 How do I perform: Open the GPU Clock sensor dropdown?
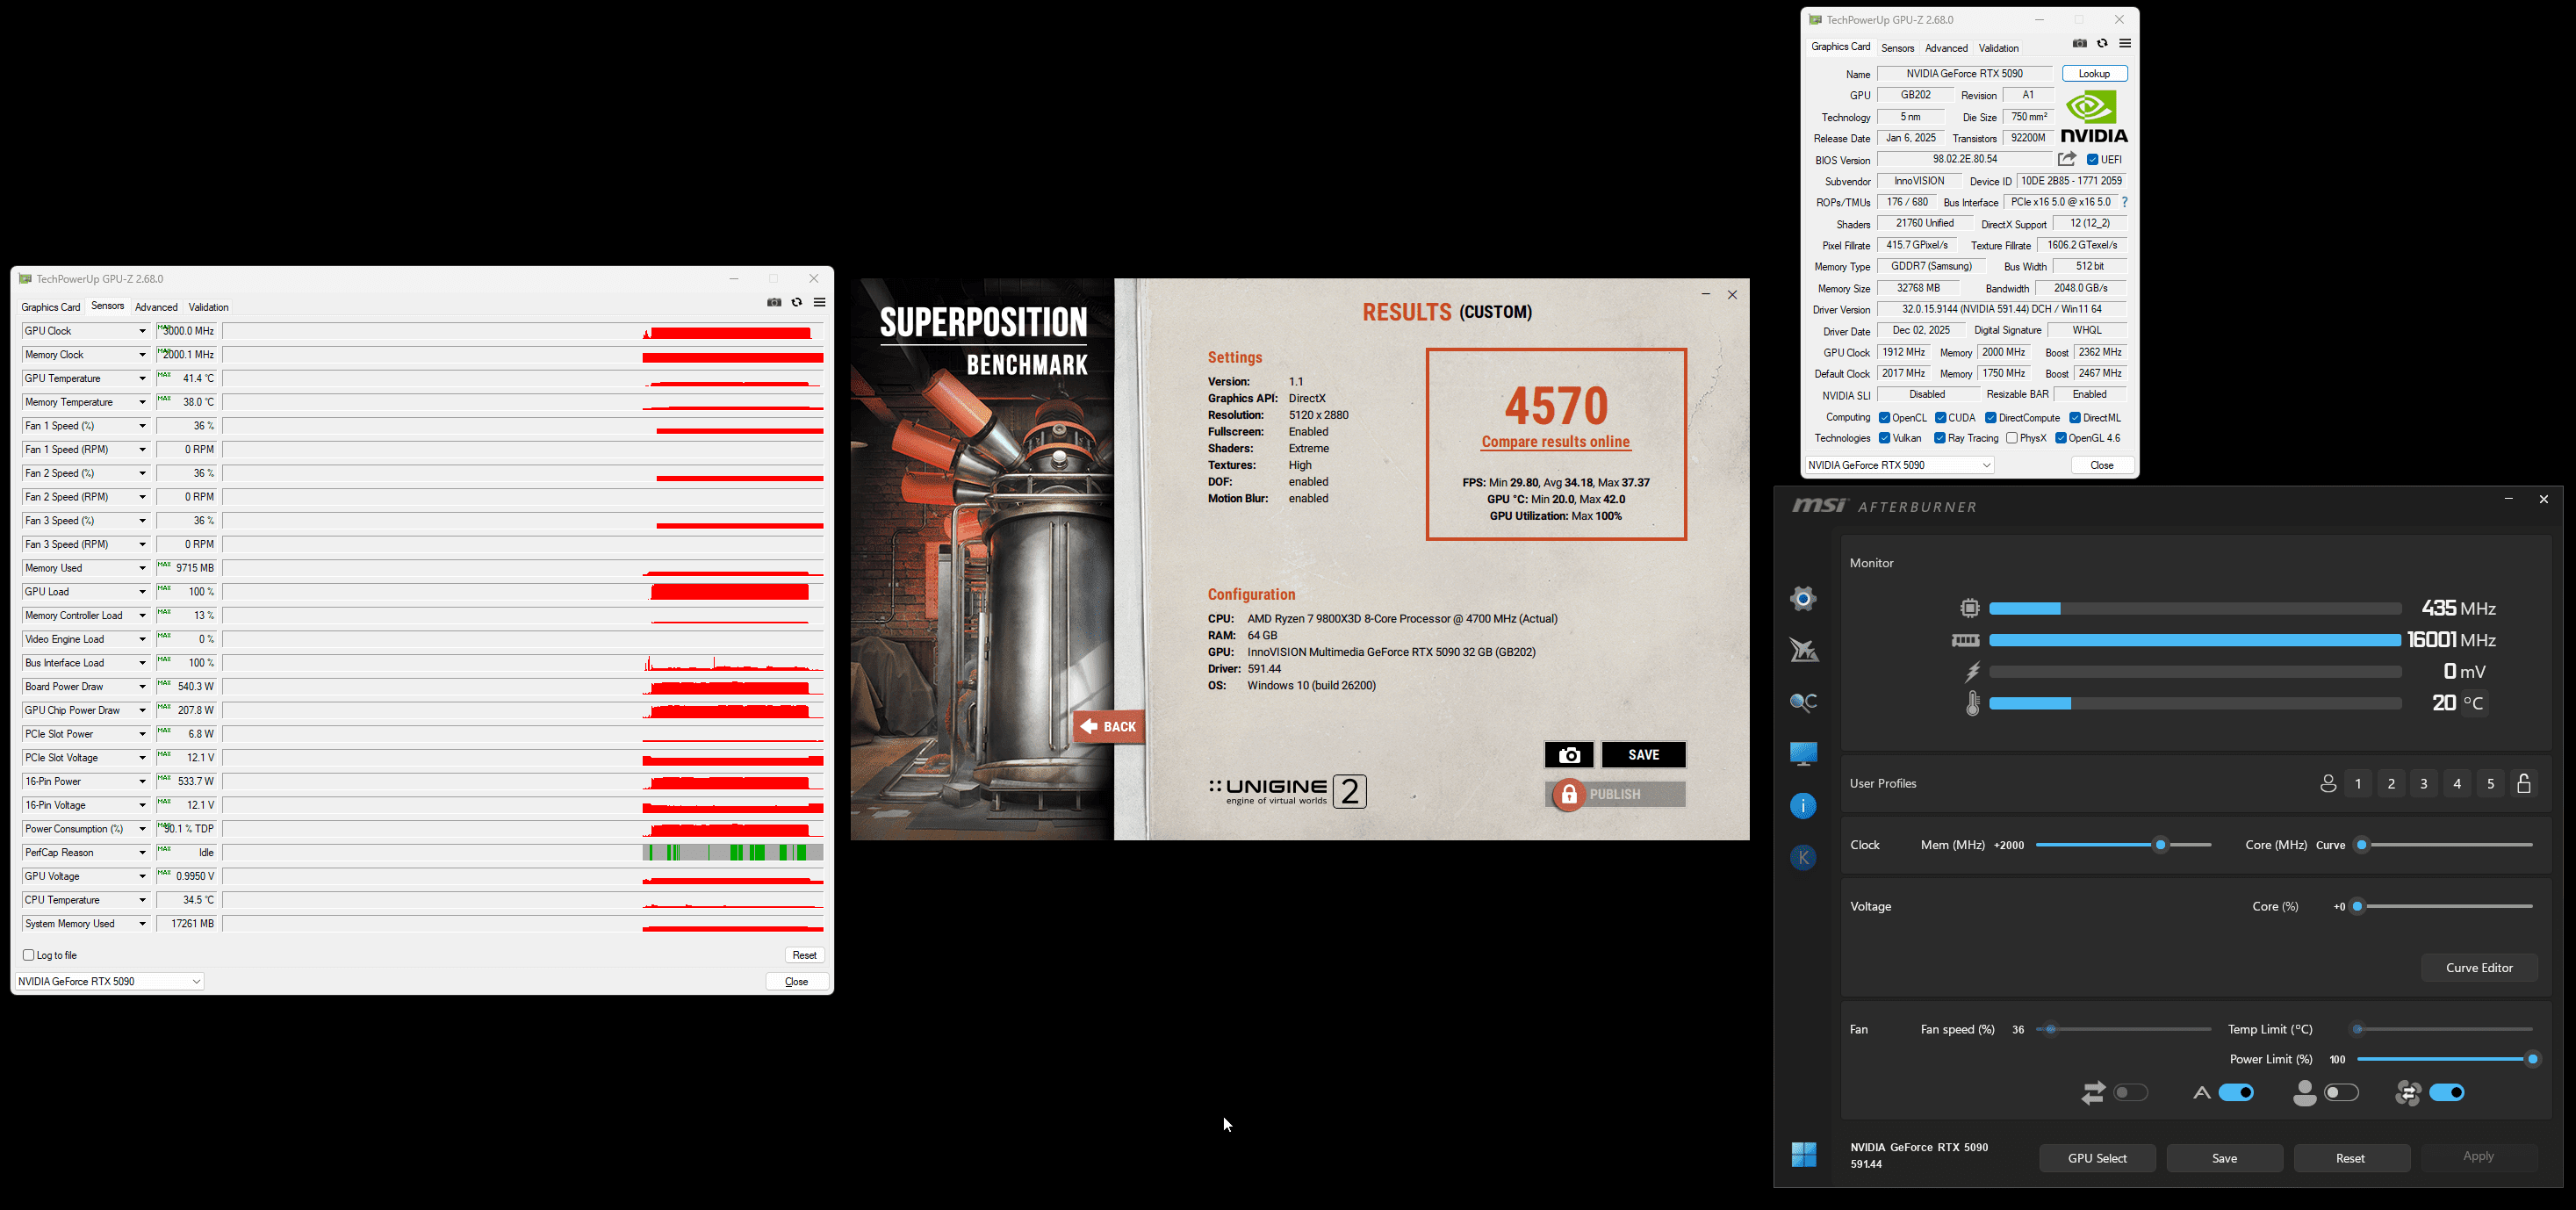142,331
